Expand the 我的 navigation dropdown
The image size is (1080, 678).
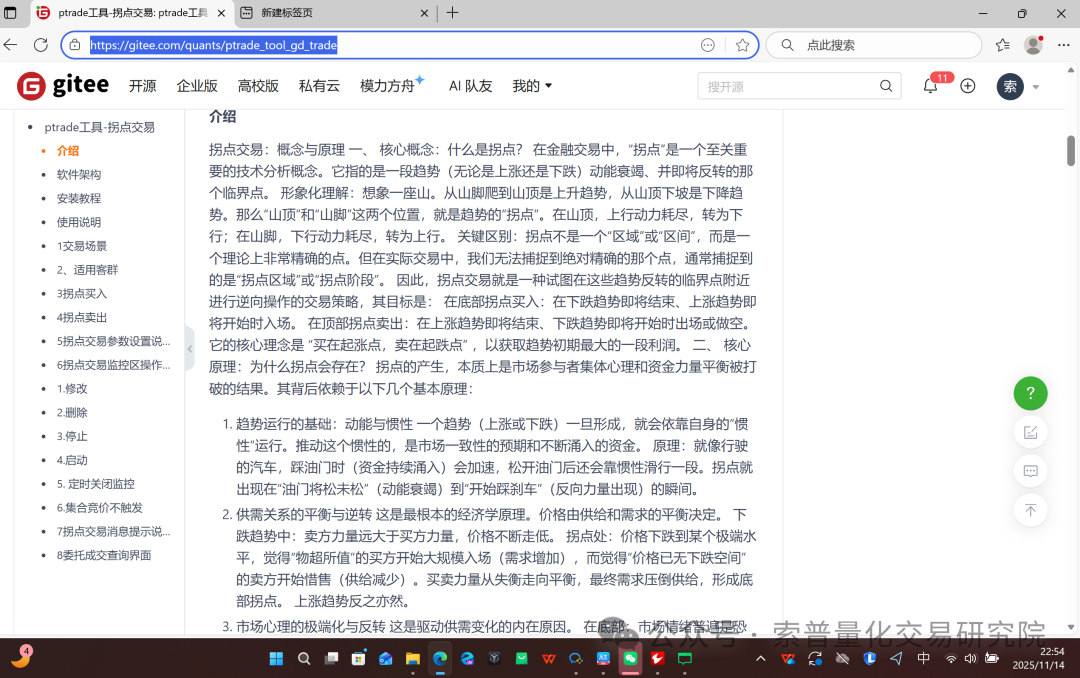(531, 86)
